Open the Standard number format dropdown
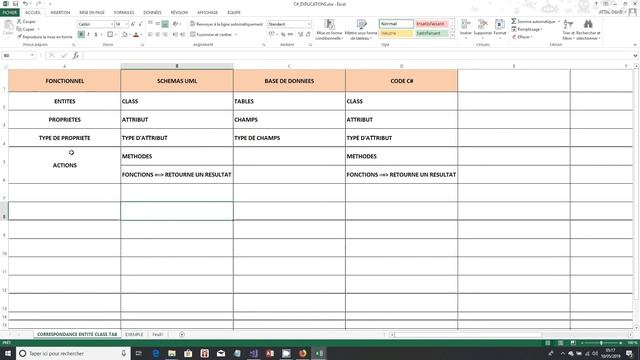 click(309, 24)
